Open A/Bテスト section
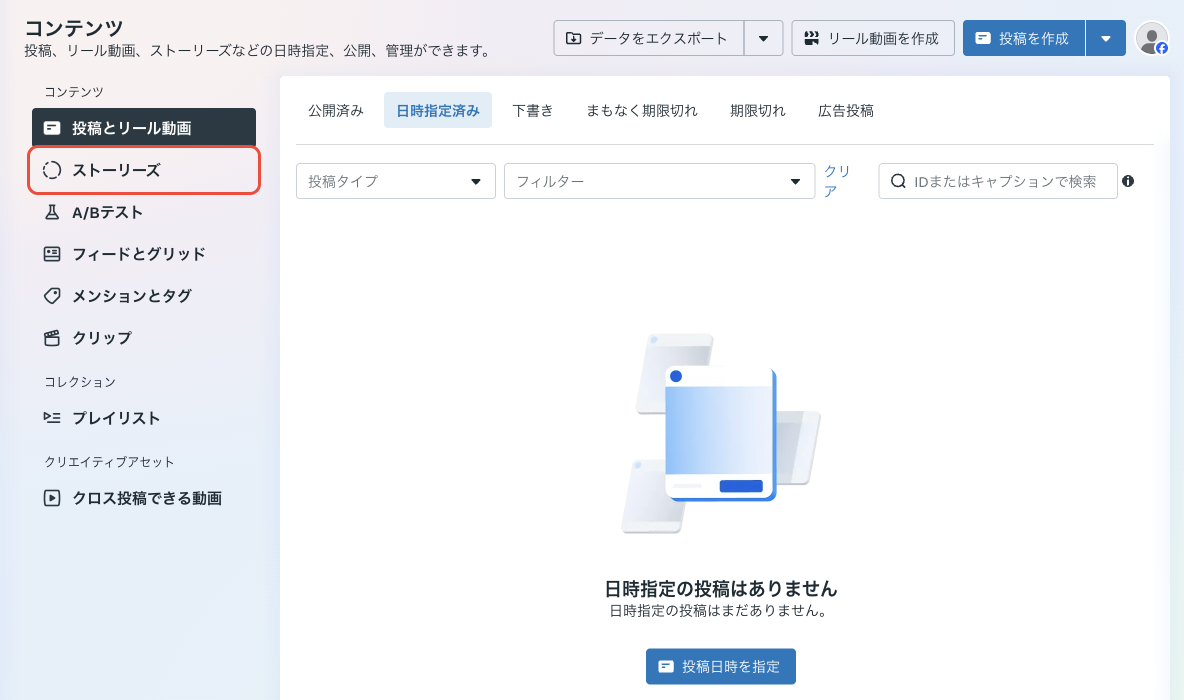Image resolution: width=1184 pixels, height=700 pixels. [143, 212]
